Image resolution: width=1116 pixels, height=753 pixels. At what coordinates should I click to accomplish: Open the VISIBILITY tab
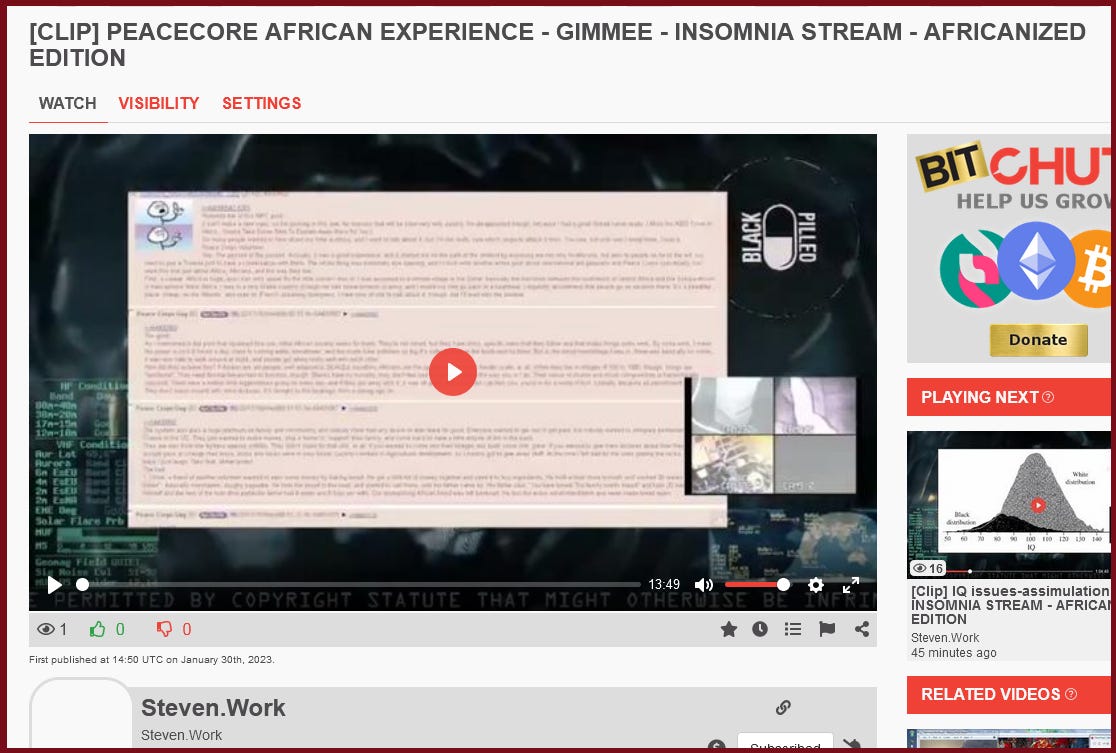click(x=159, y=103)
